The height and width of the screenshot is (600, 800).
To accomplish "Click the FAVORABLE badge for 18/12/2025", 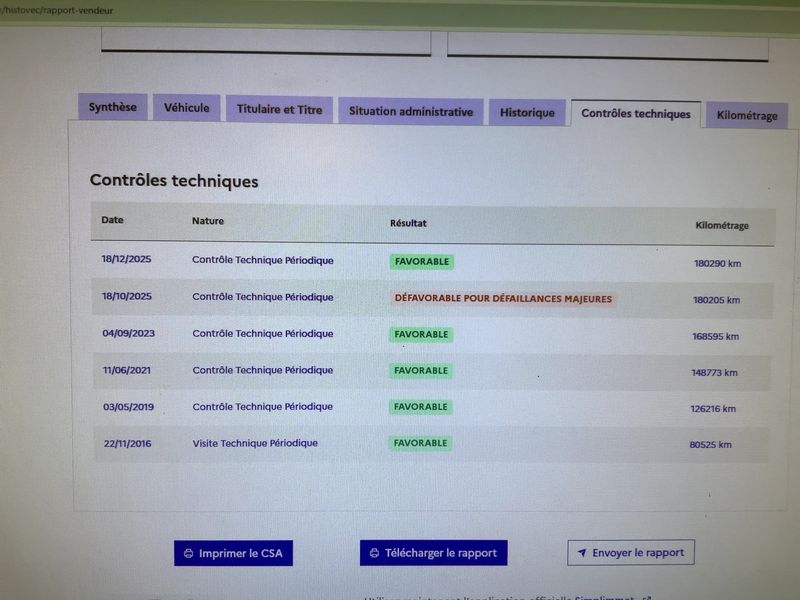I will point(421,262).
